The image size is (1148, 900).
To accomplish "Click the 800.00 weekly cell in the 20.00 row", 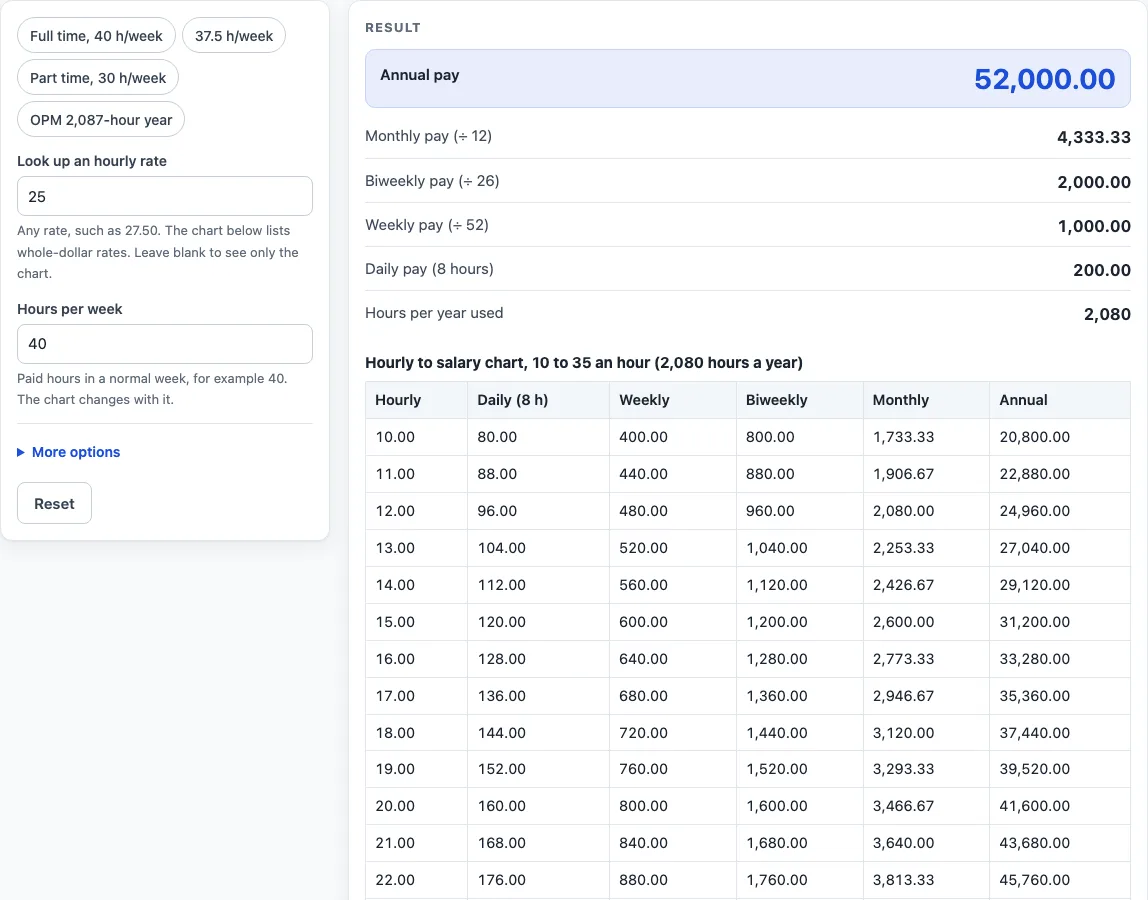I will coord(673,806).
